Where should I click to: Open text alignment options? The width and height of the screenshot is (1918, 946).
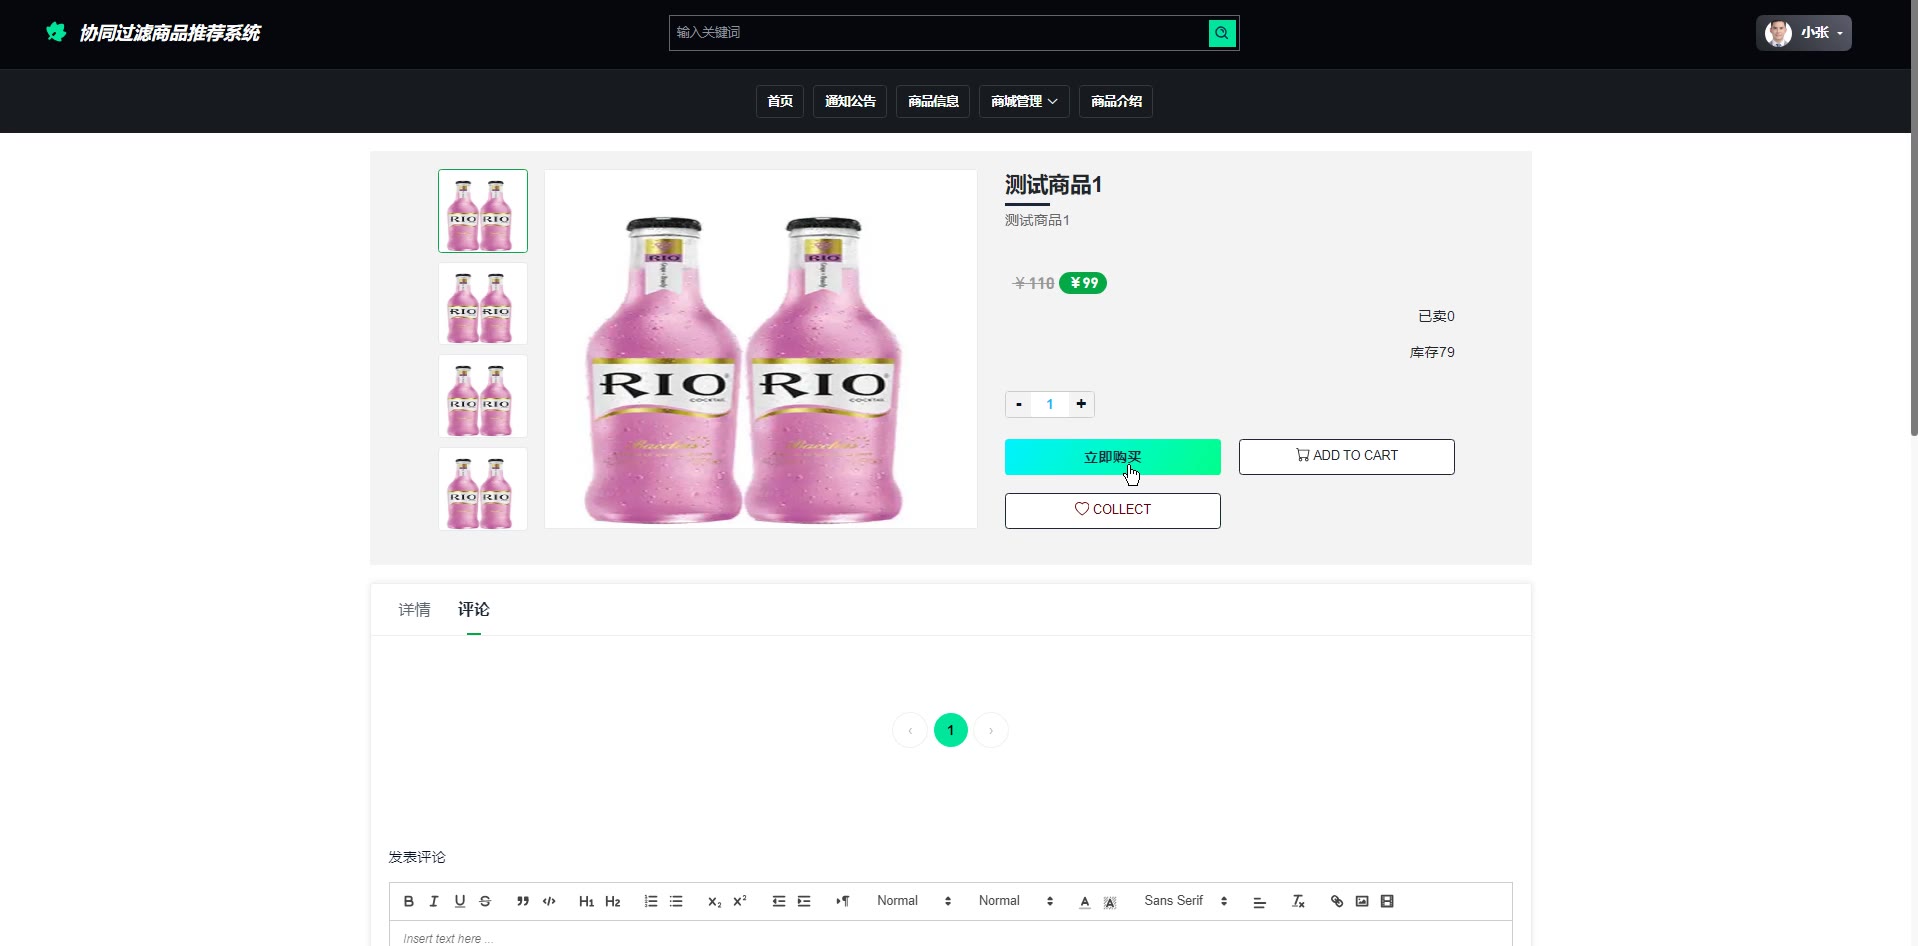click(1260, 901)
